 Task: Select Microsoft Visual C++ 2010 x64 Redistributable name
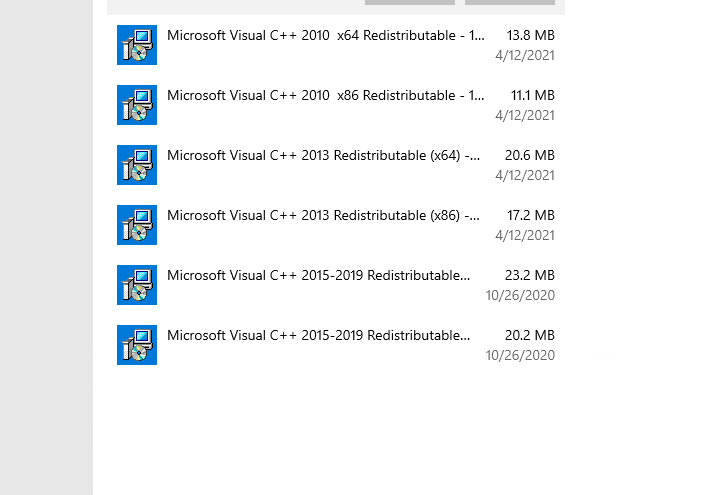point(326,35)
